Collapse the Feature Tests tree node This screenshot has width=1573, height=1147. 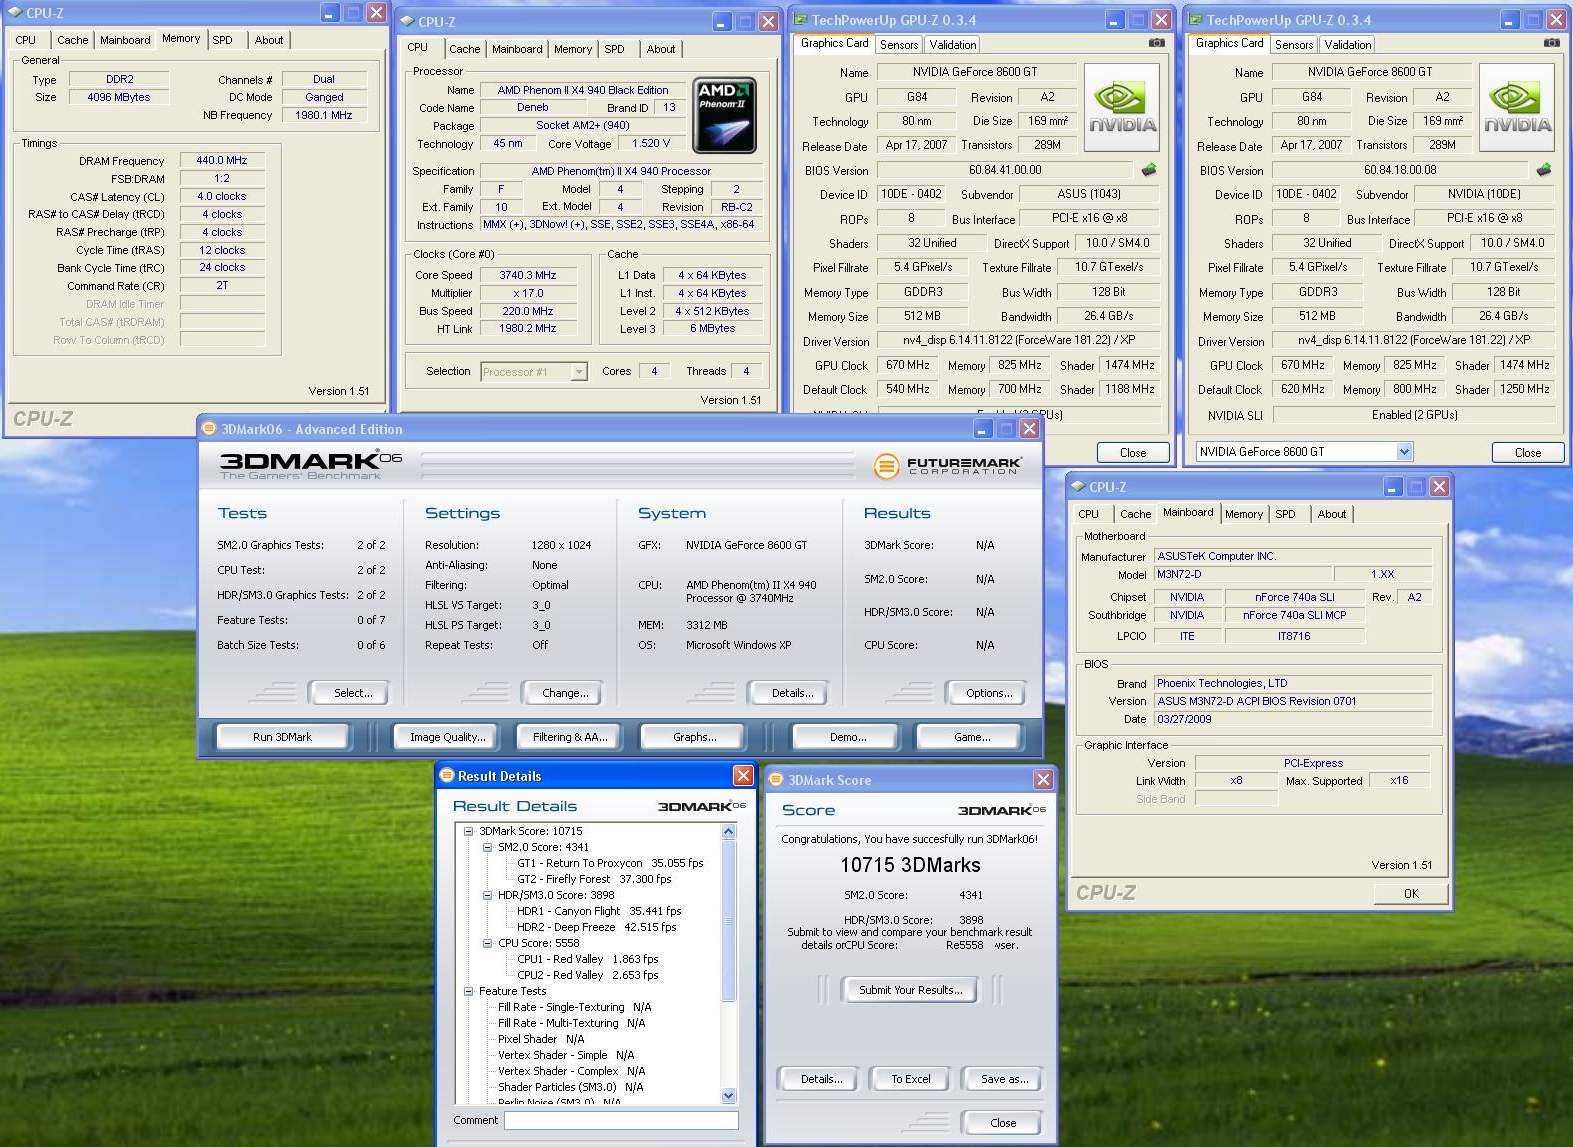coord(468,991)
